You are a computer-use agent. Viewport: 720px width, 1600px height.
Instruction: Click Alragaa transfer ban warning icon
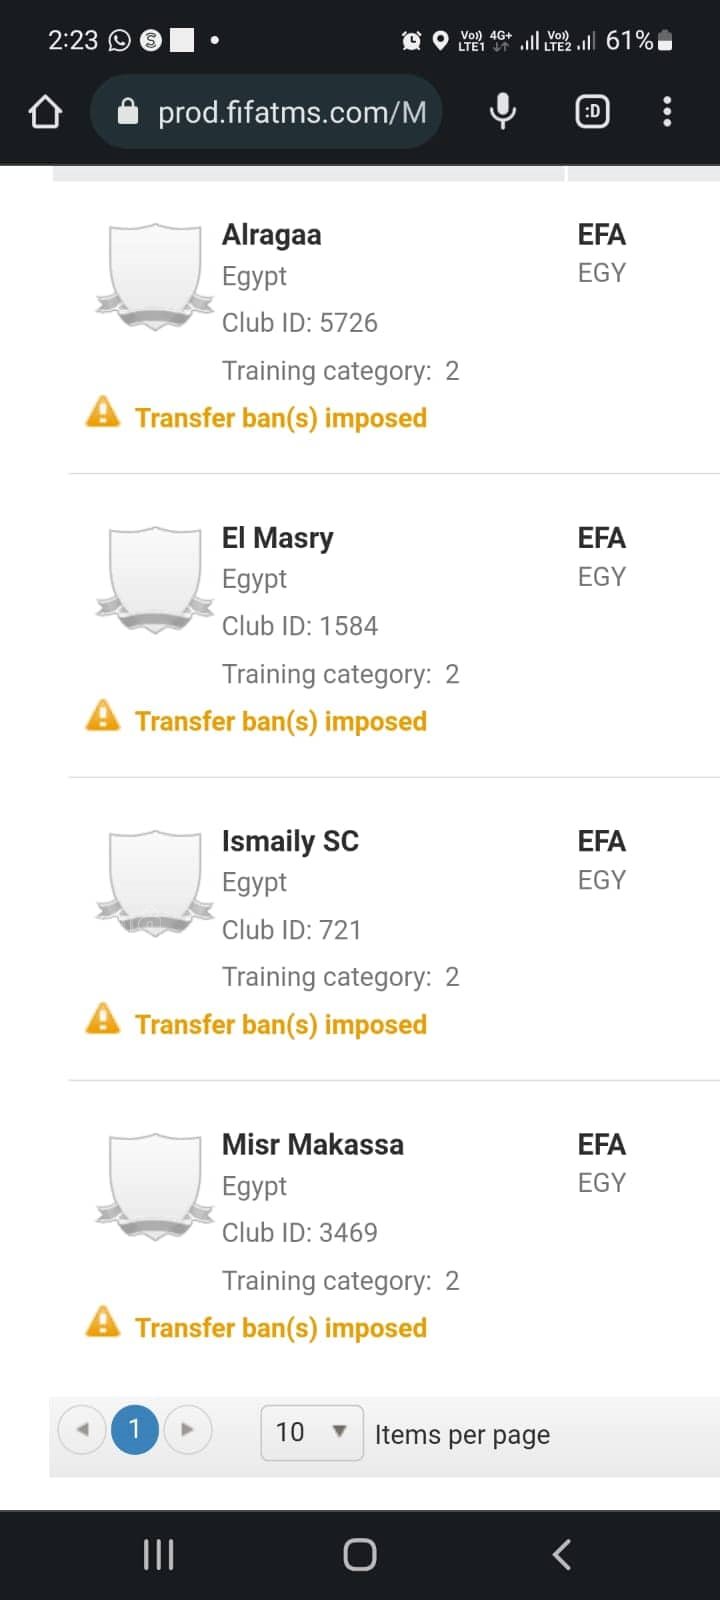(103, 413)
